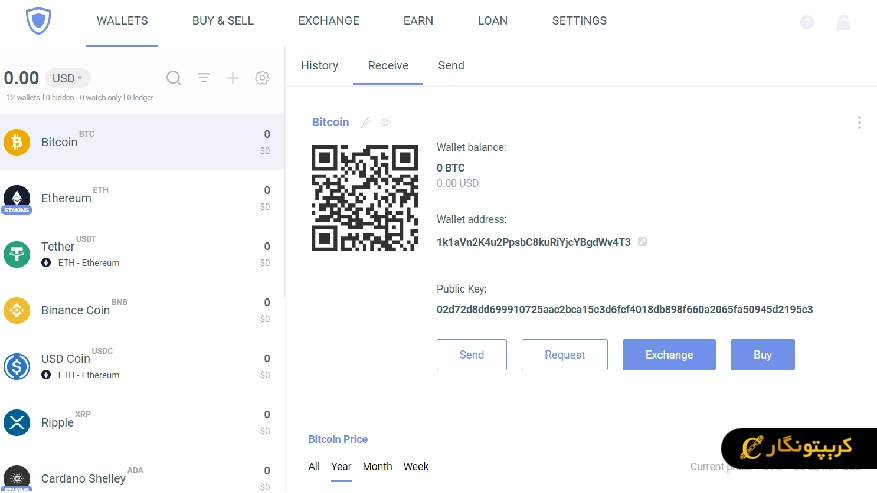877x493 pixels.
Task: Click the Cardano Shelley coin icon
Action: (17, 478)
